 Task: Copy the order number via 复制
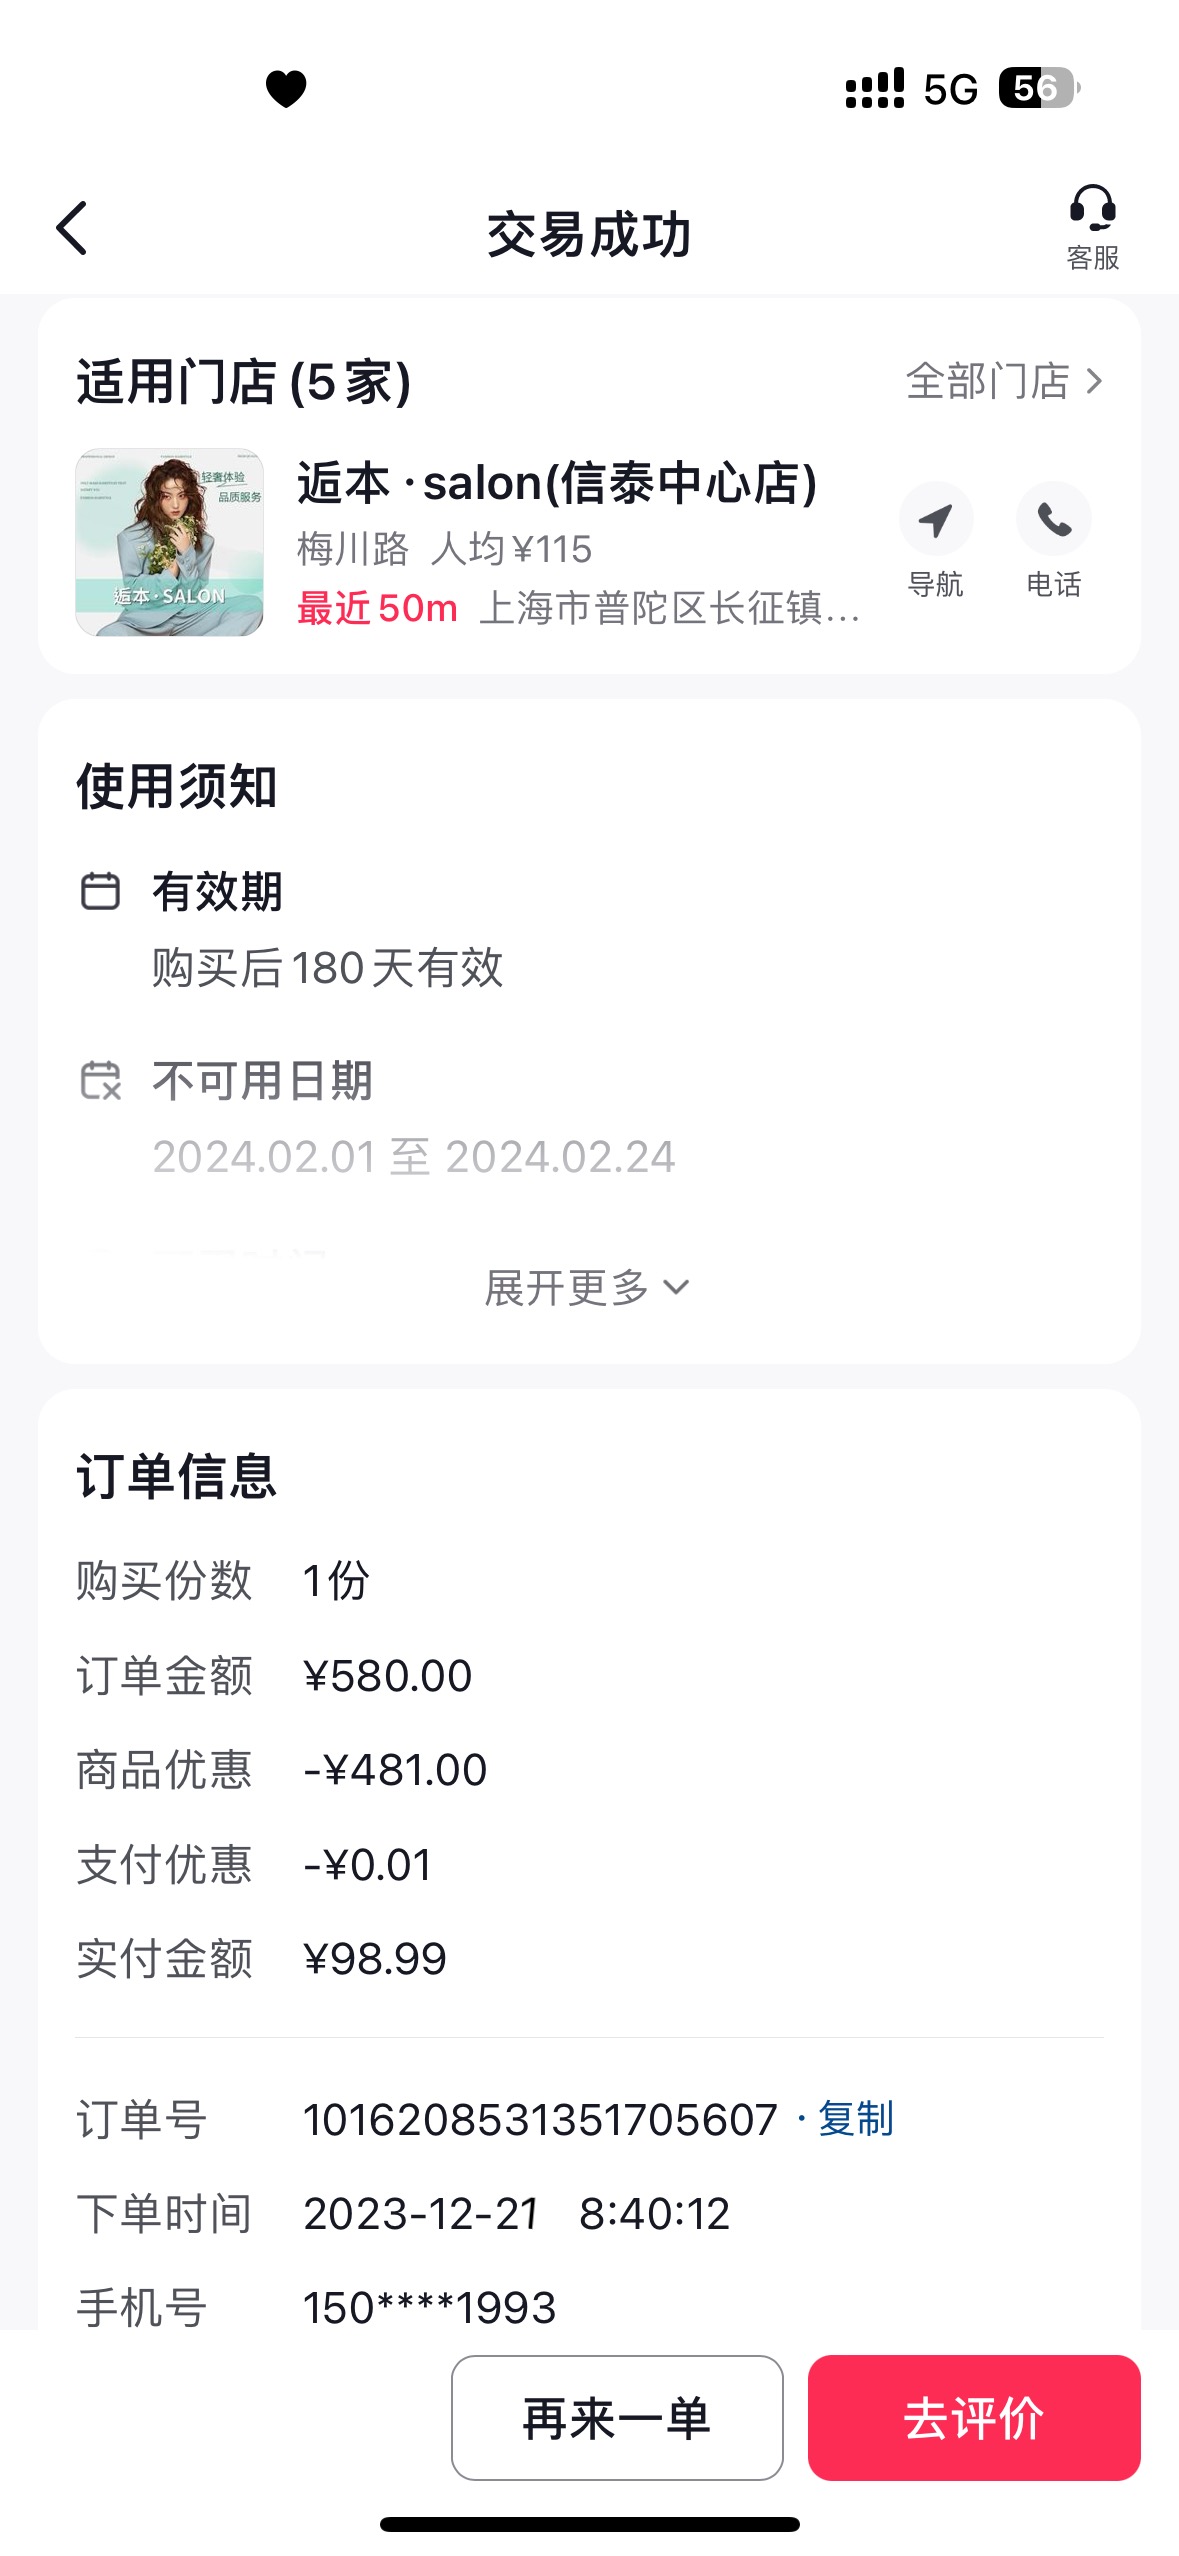855,2119
